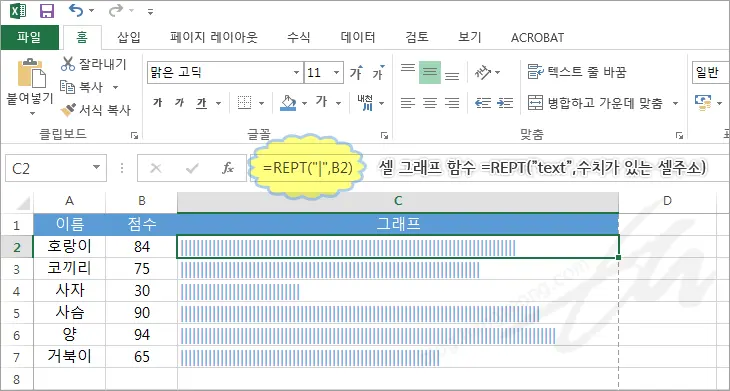The height and width of the screenshot is (391, 730).
Task: Click the increase indent icon
Action: 505,103
